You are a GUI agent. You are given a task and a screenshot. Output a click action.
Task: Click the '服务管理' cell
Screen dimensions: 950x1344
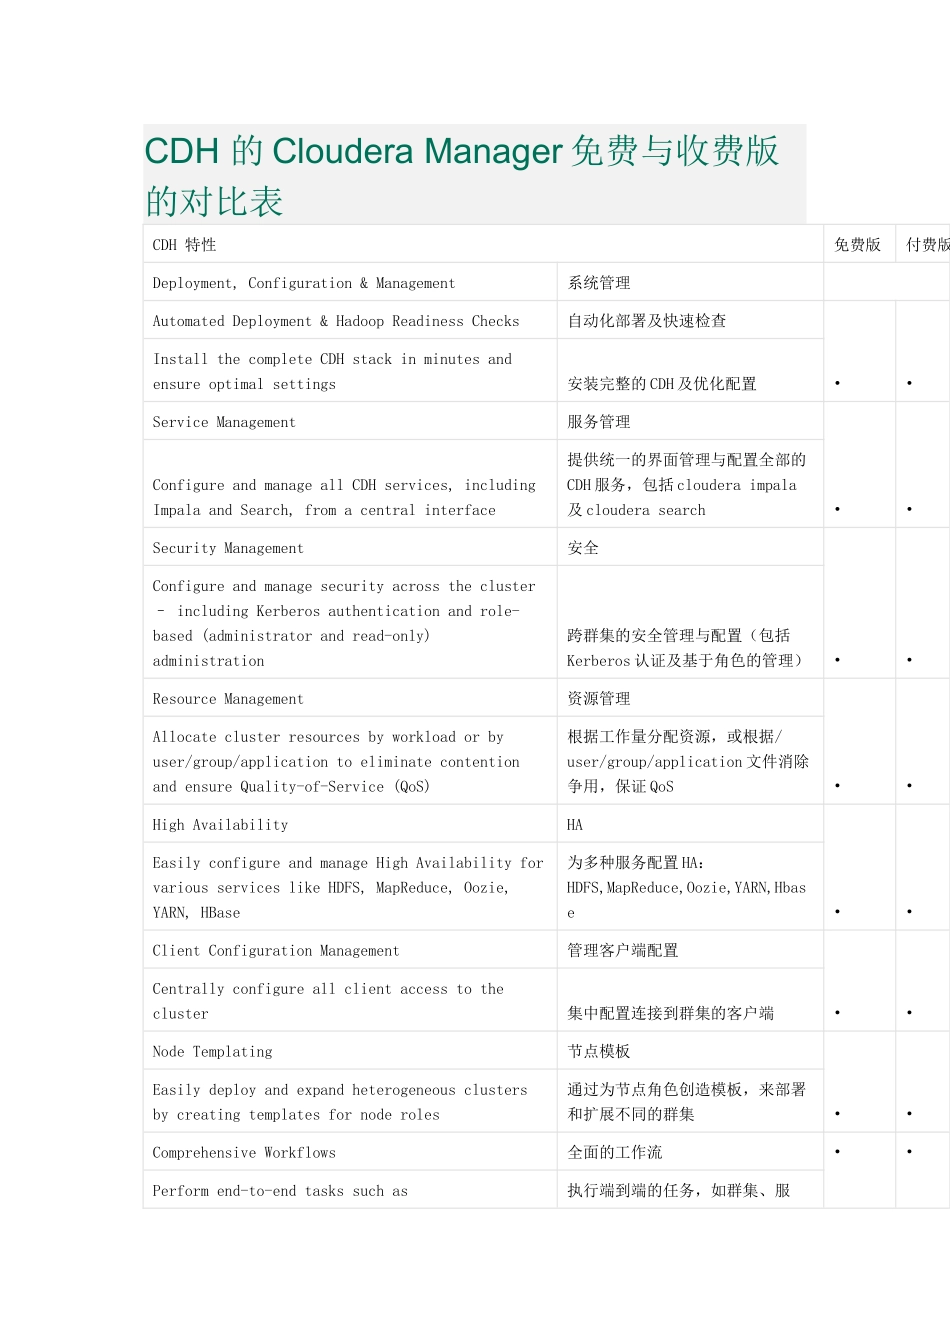[690, 422]
